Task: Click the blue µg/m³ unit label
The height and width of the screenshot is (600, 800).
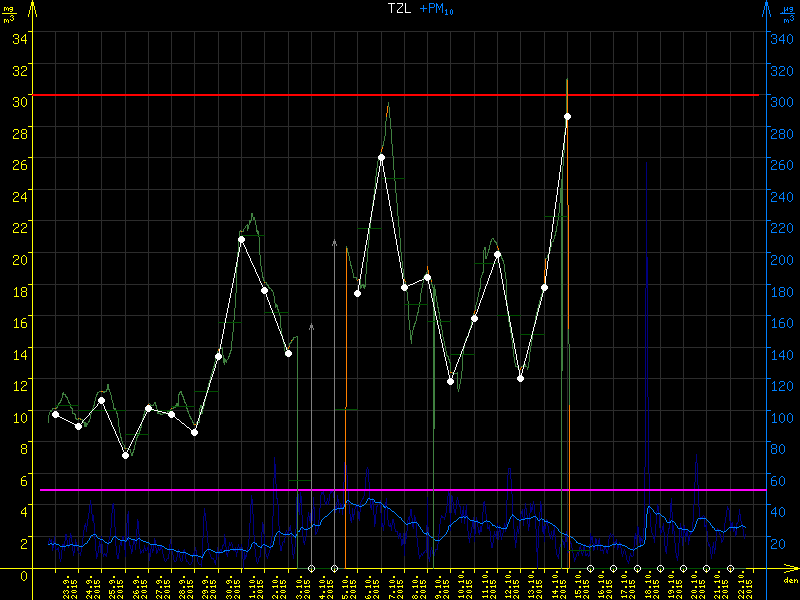Action: click(x=788, y=13)
